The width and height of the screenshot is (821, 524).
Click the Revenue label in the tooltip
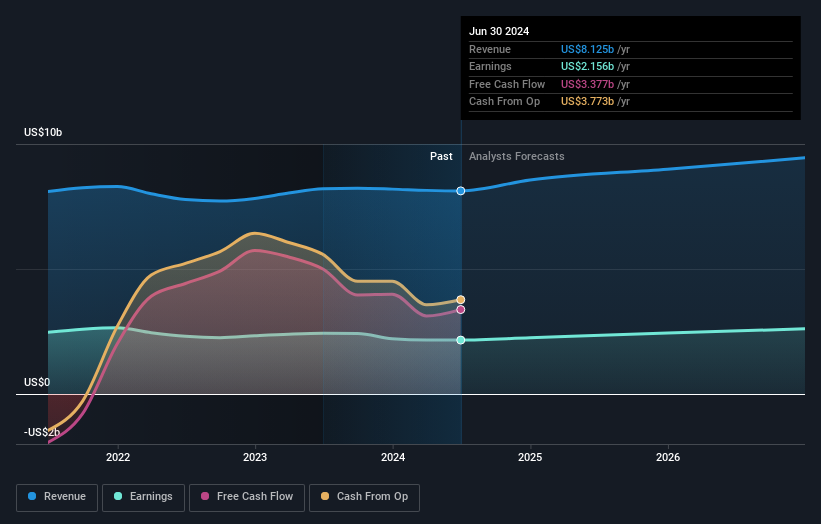(490, 49)
